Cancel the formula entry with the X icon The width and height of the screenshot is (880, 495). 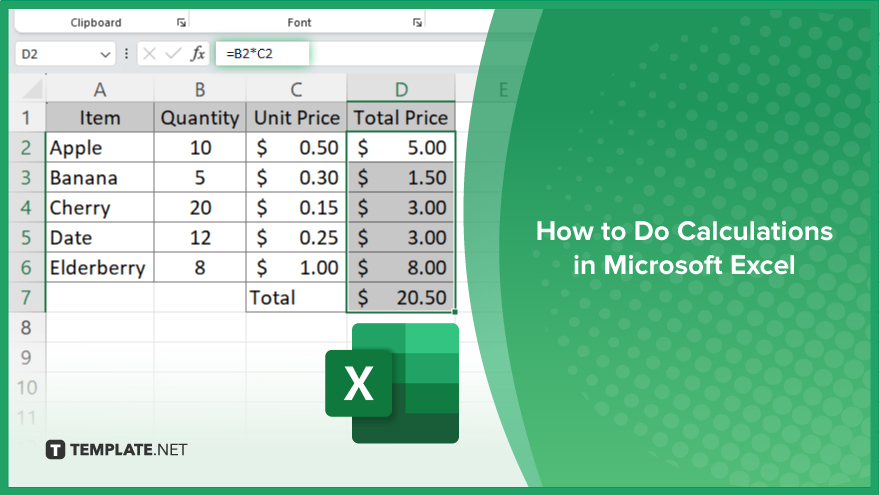coord(149,54)
